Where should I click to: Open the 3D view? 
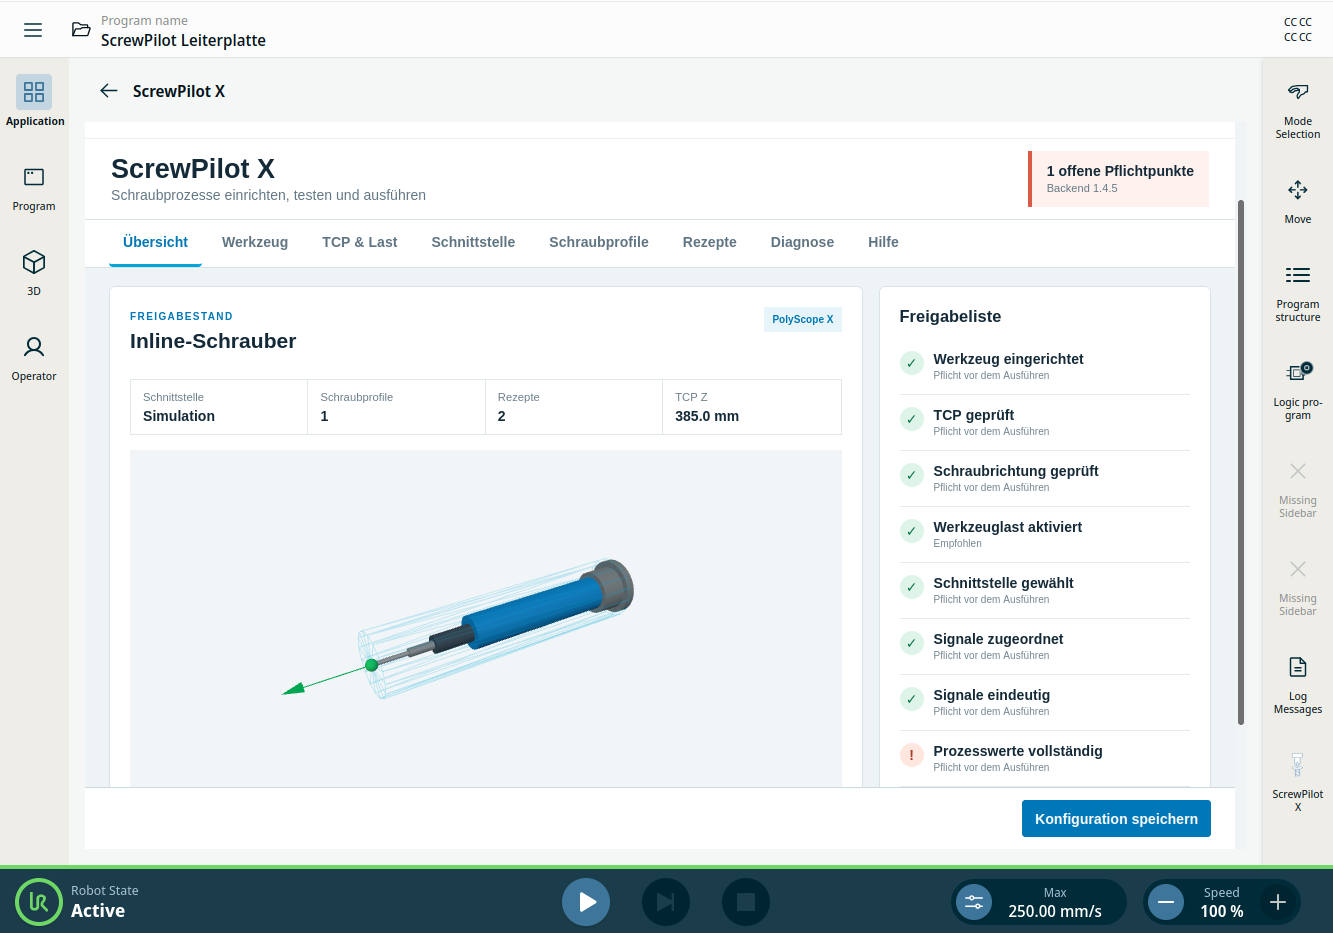[34, 273]
